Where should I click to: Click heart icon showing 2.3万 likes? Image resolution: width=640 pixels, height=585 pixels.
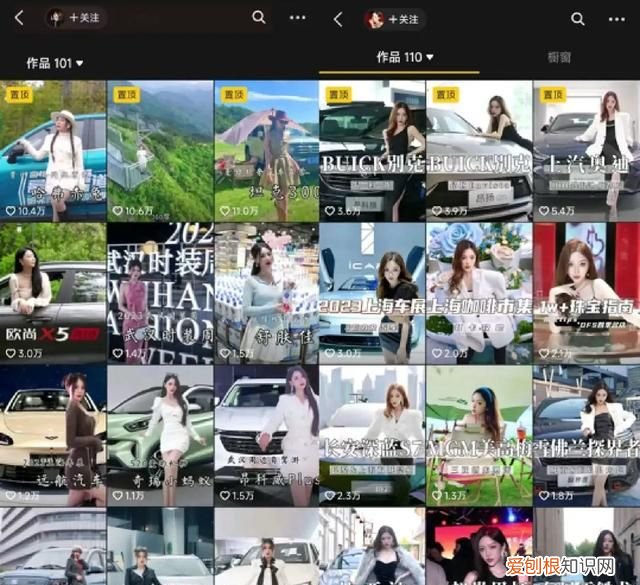click(x=330, y=496)
